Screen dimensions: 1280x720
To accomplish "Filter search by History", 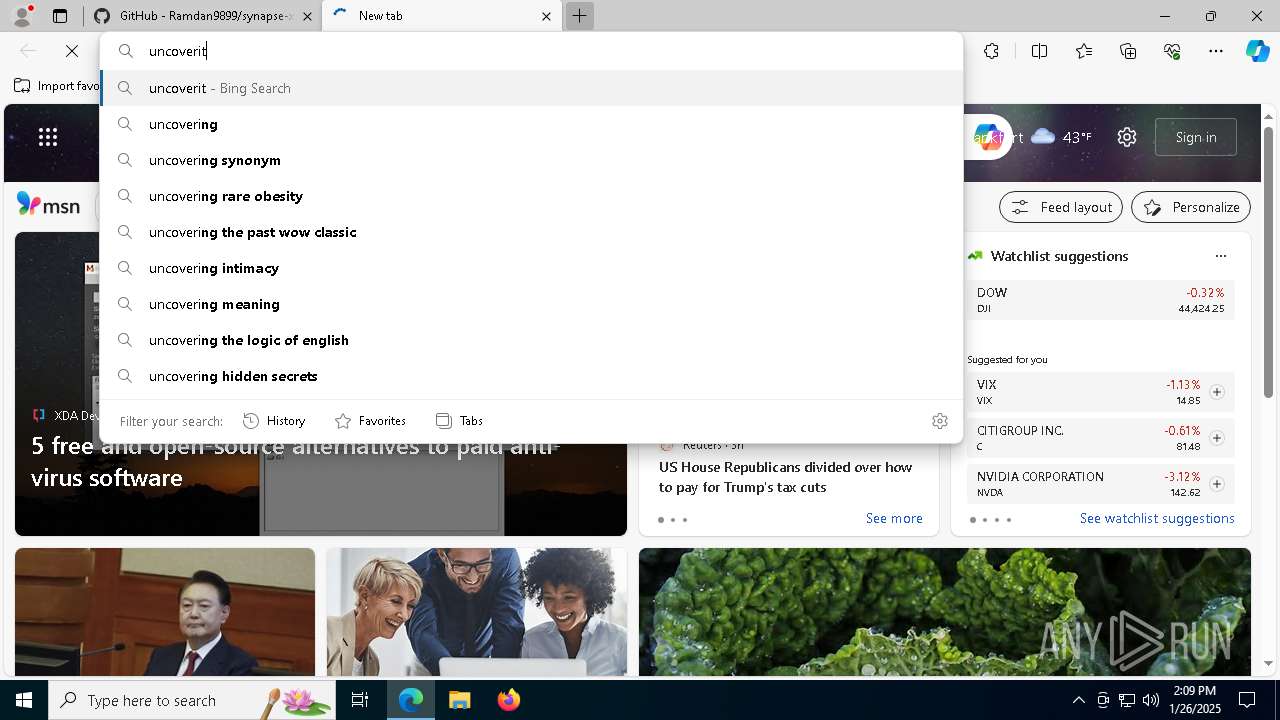I will click(x=275, y=421).
